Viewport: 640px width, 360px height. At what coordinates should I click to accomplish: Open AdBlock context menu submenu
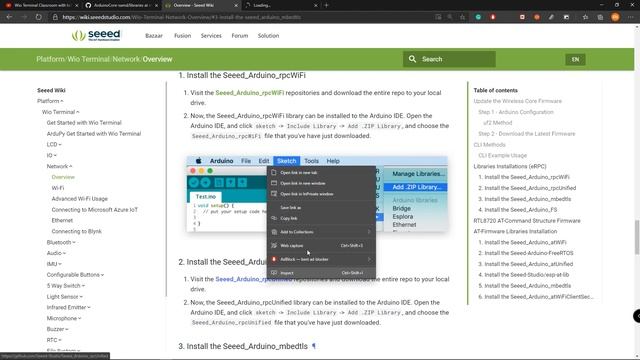321,259
